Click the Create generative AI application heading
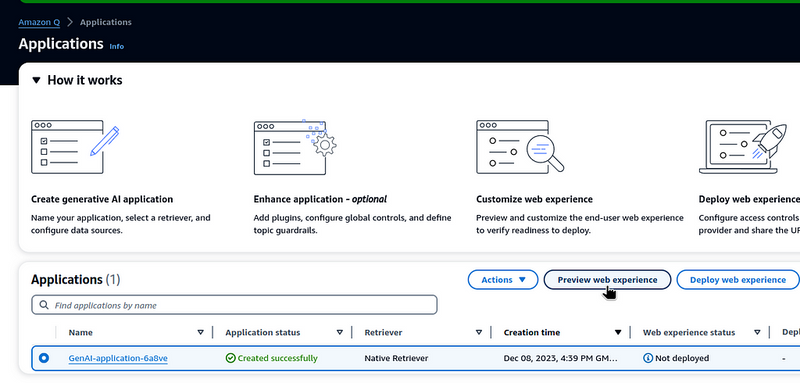Image resolution: width=800 pixels, height=383 pixels. coord(102,199)
